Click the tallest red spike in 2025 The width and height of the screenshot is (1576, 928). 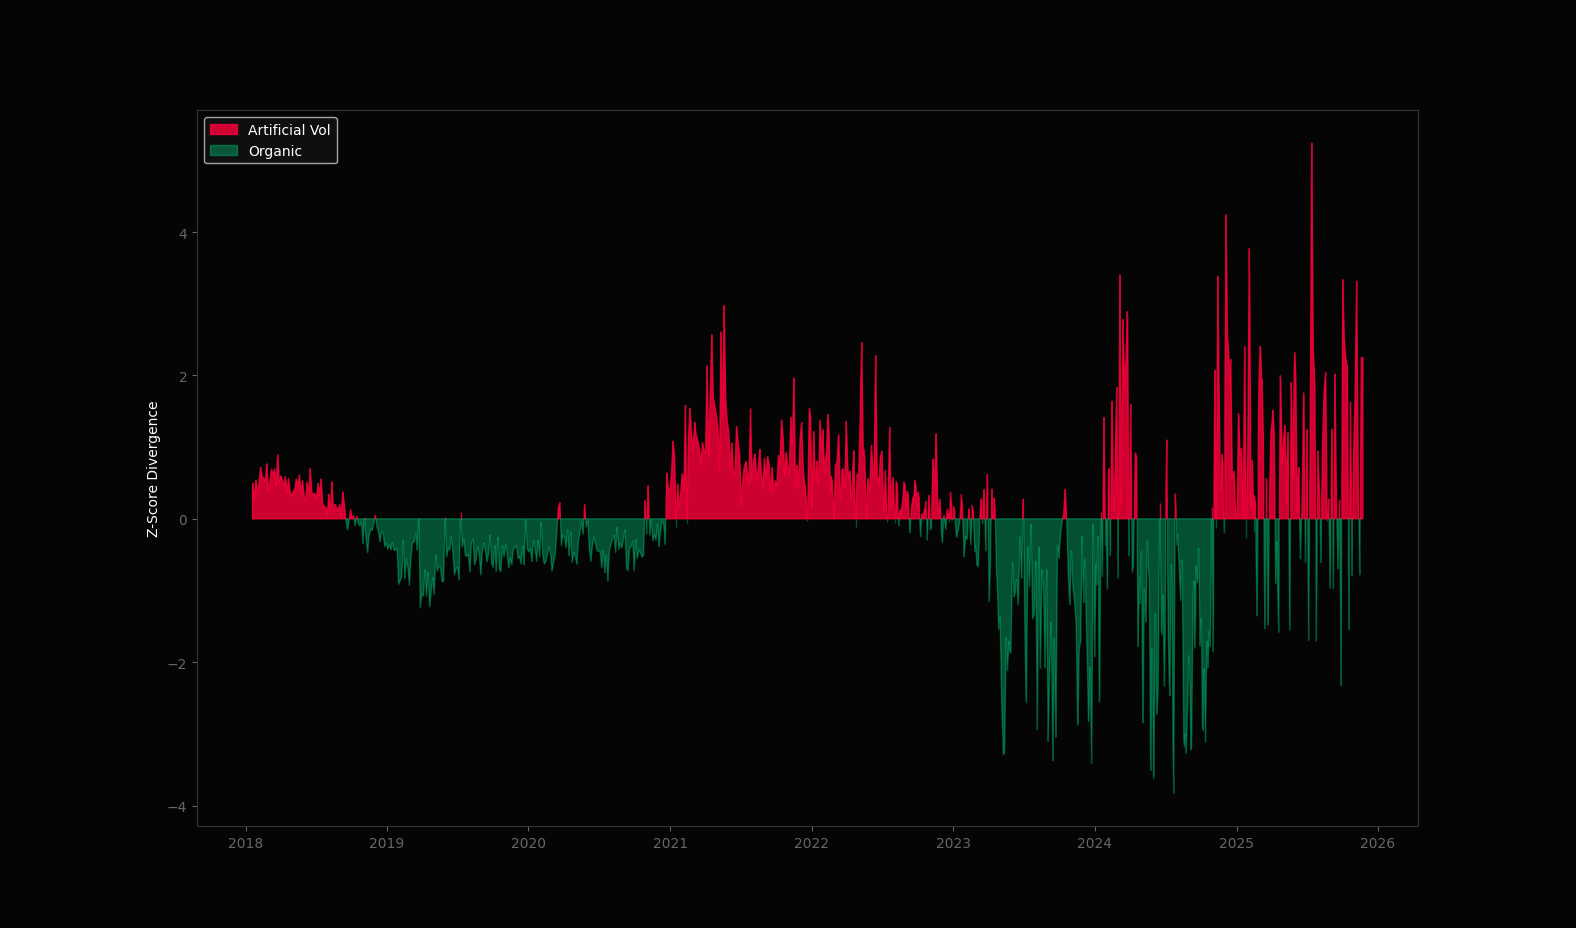(x=1312, y=150)
